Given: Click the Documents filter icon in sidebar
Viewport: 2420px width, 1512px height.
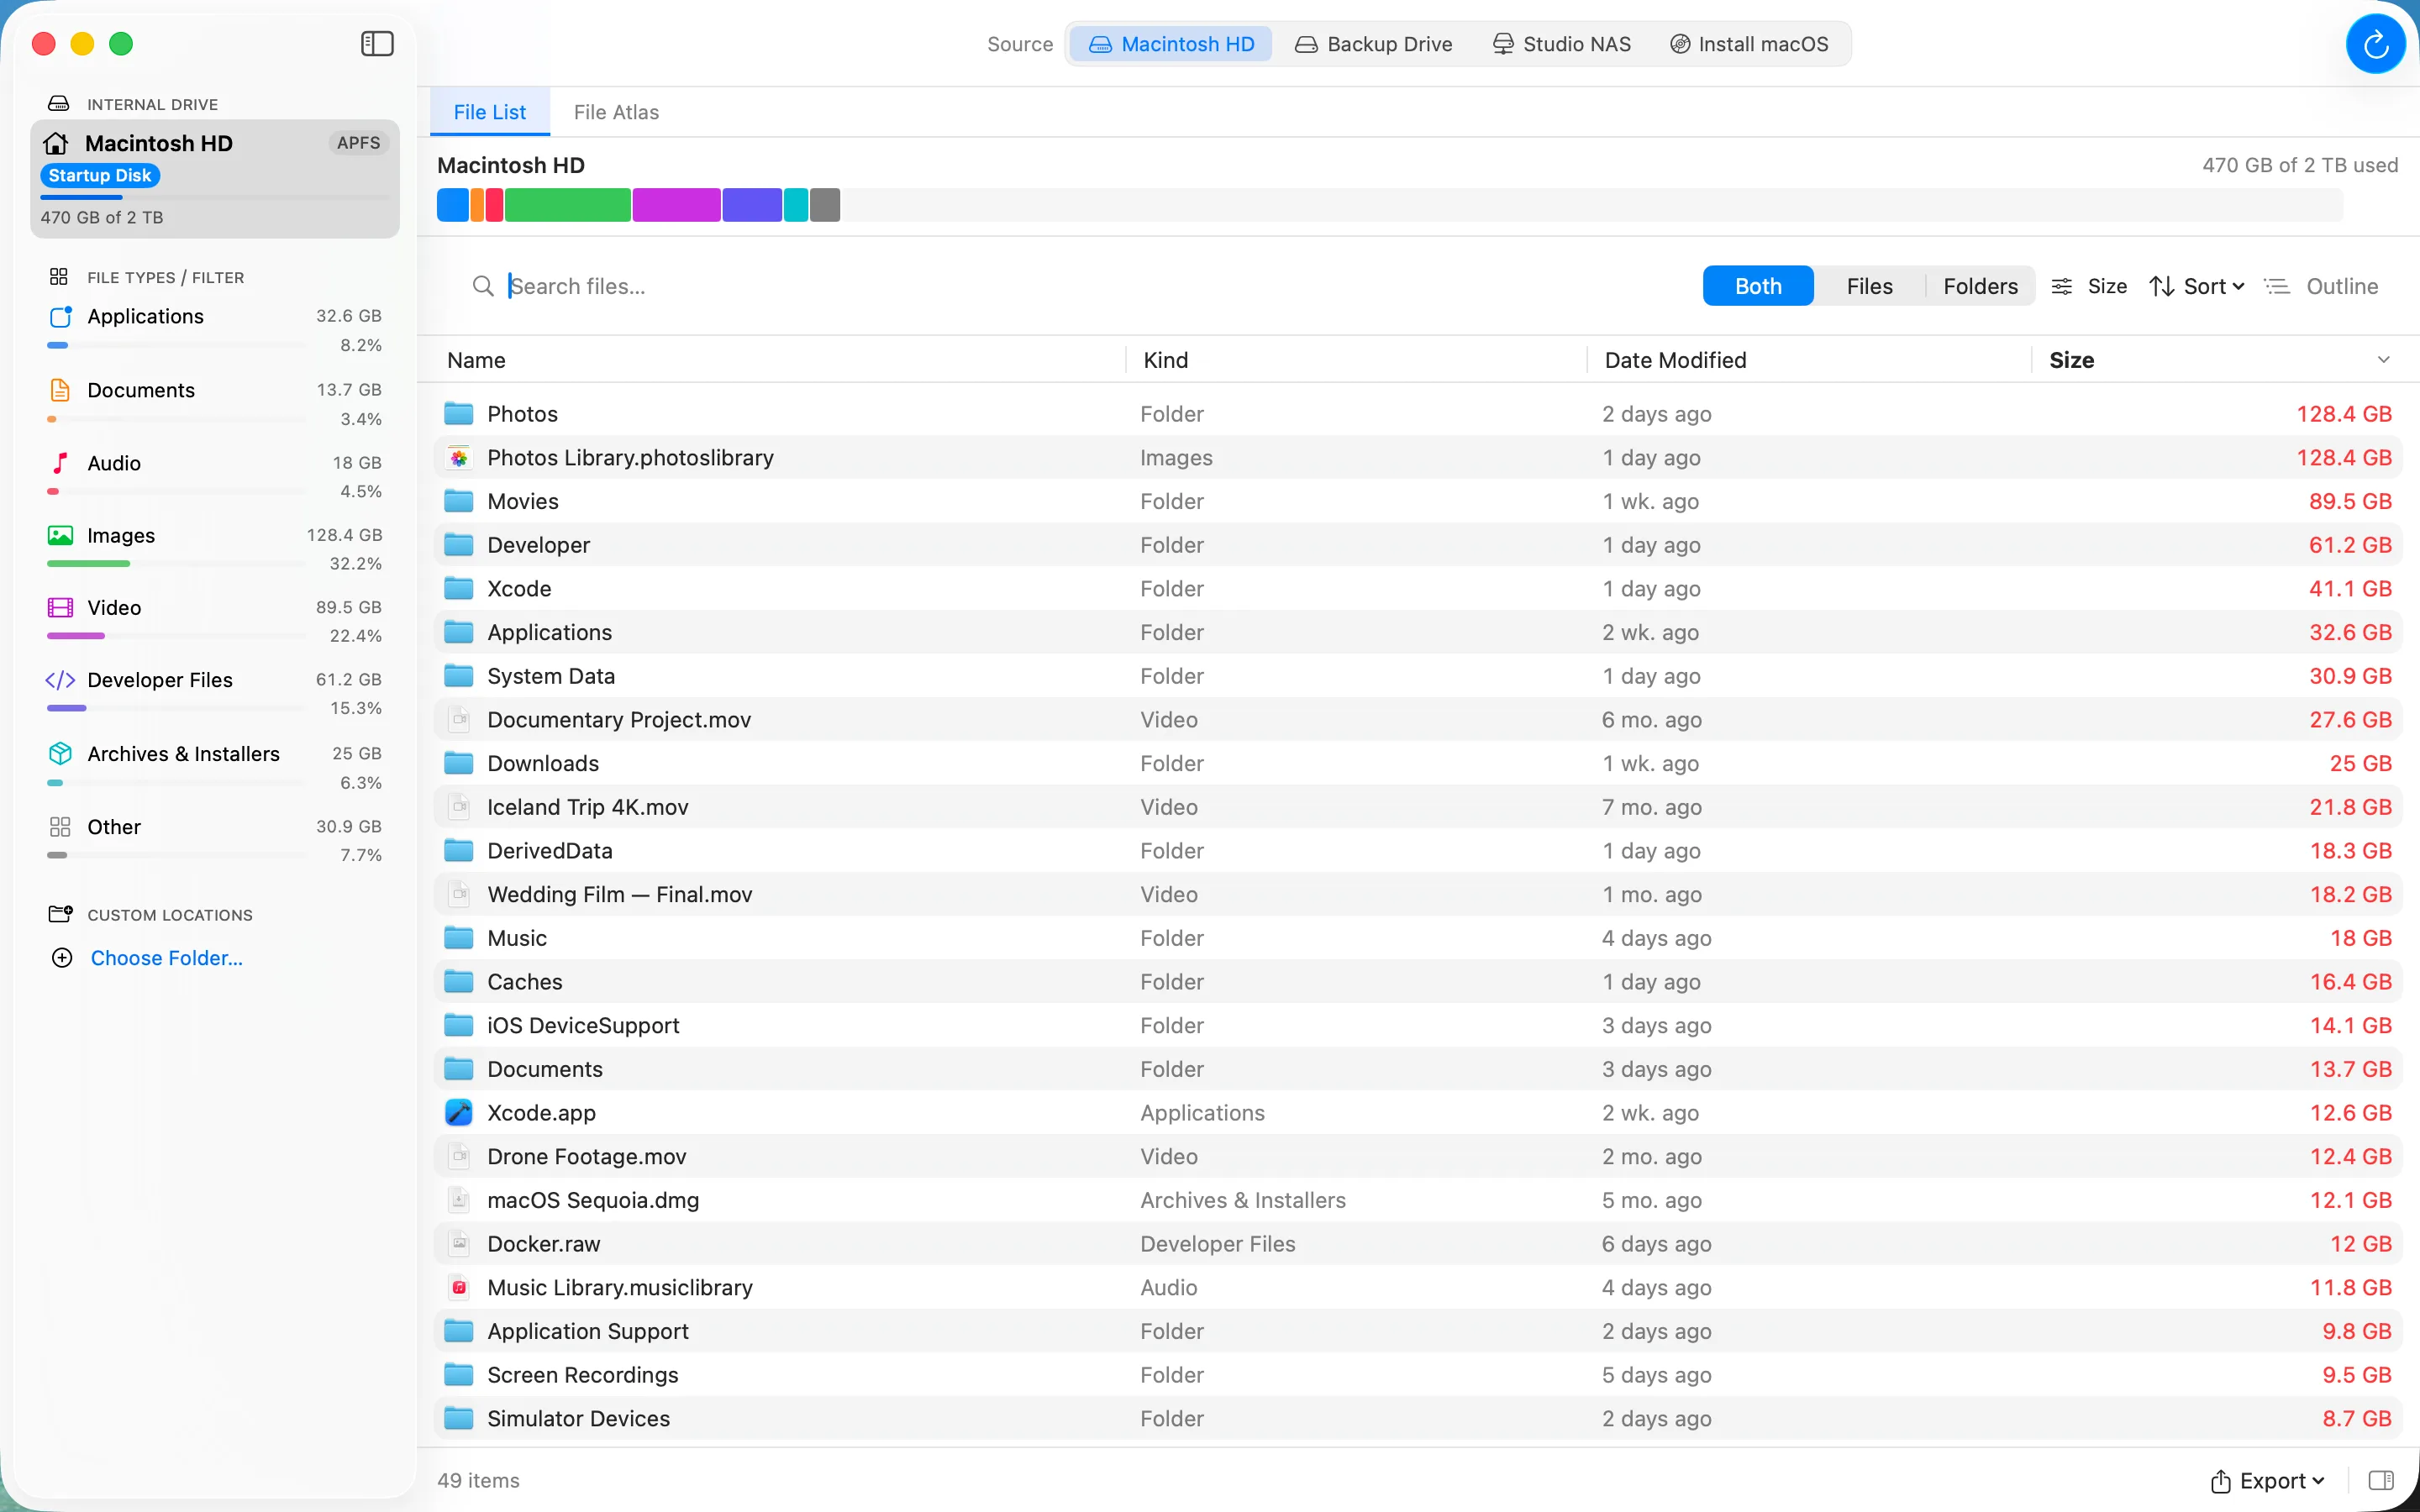Looking at the screenshot, I should pyautogui.click(x=60, y=390).
